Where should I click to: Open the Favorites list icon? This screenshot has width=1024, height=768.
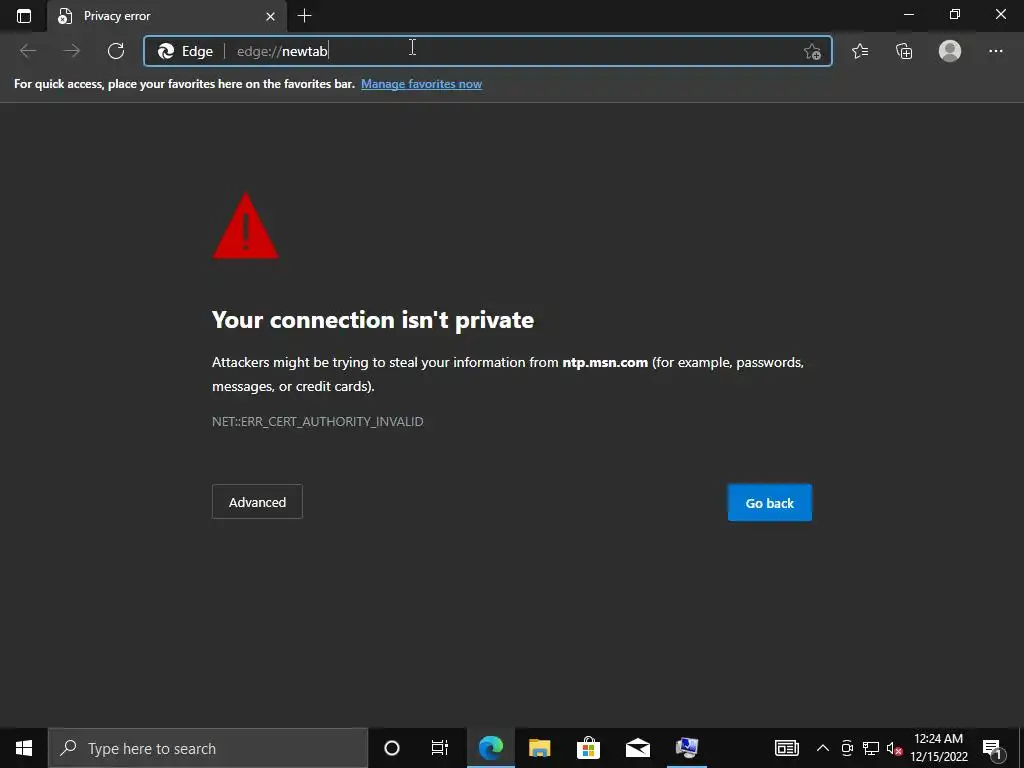pyautogui.click(x=860, y=51)
